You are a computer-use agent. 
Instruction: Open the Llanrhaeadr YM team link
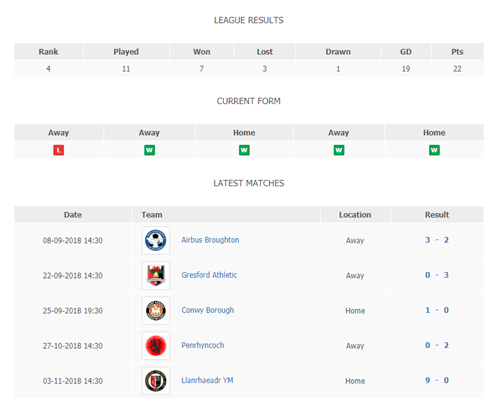click(x=207, y=380)
